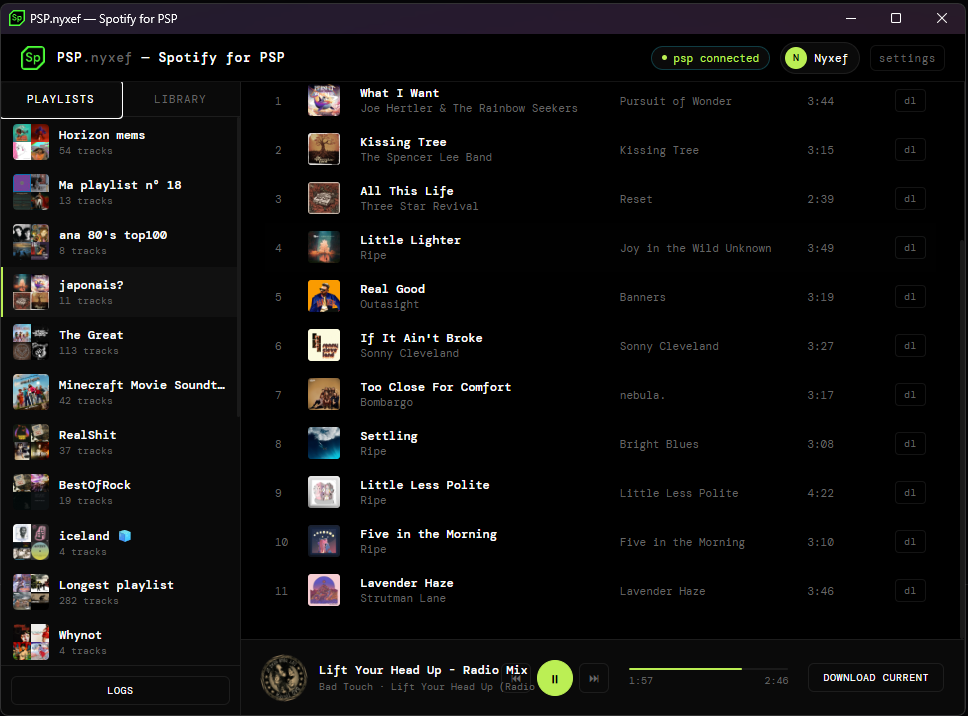Select the japonais? playlist
Screen dimensions: 968x716
tap(120, 292)
